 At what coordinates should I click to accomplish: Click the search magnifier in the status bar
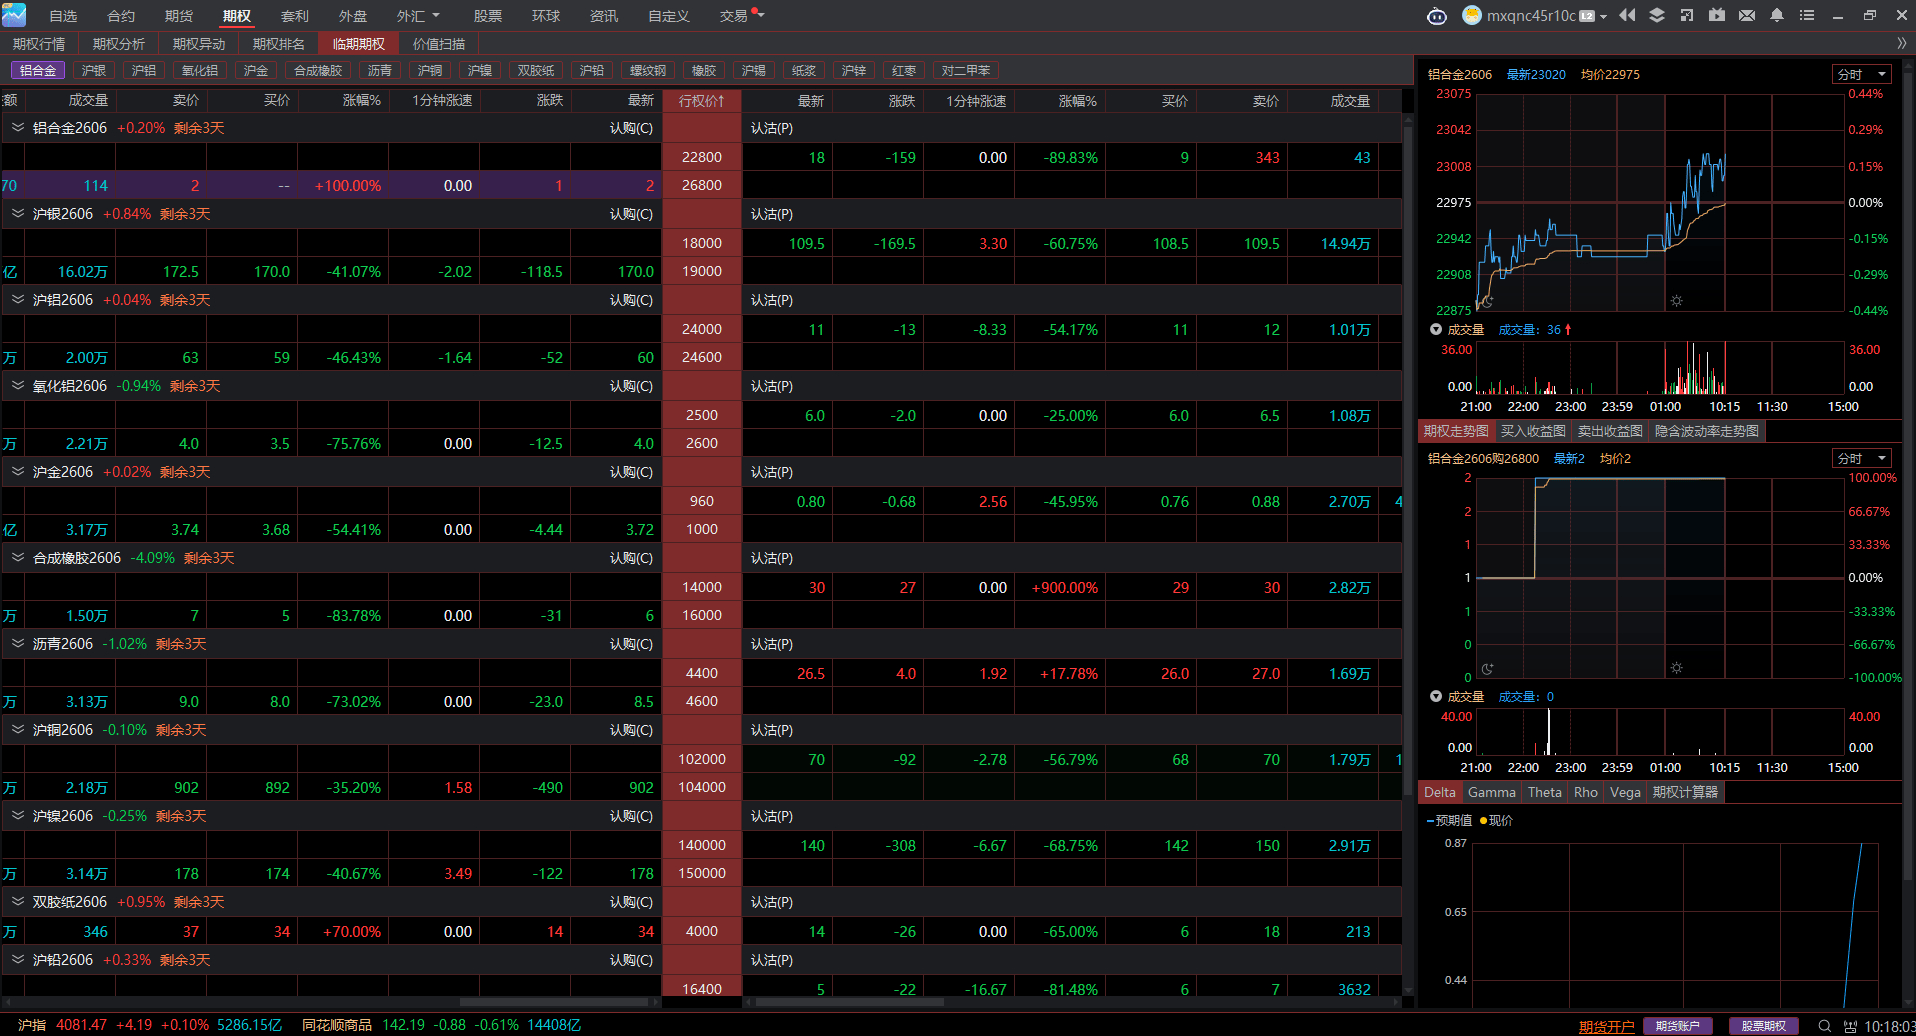tap(1824, 1026)
